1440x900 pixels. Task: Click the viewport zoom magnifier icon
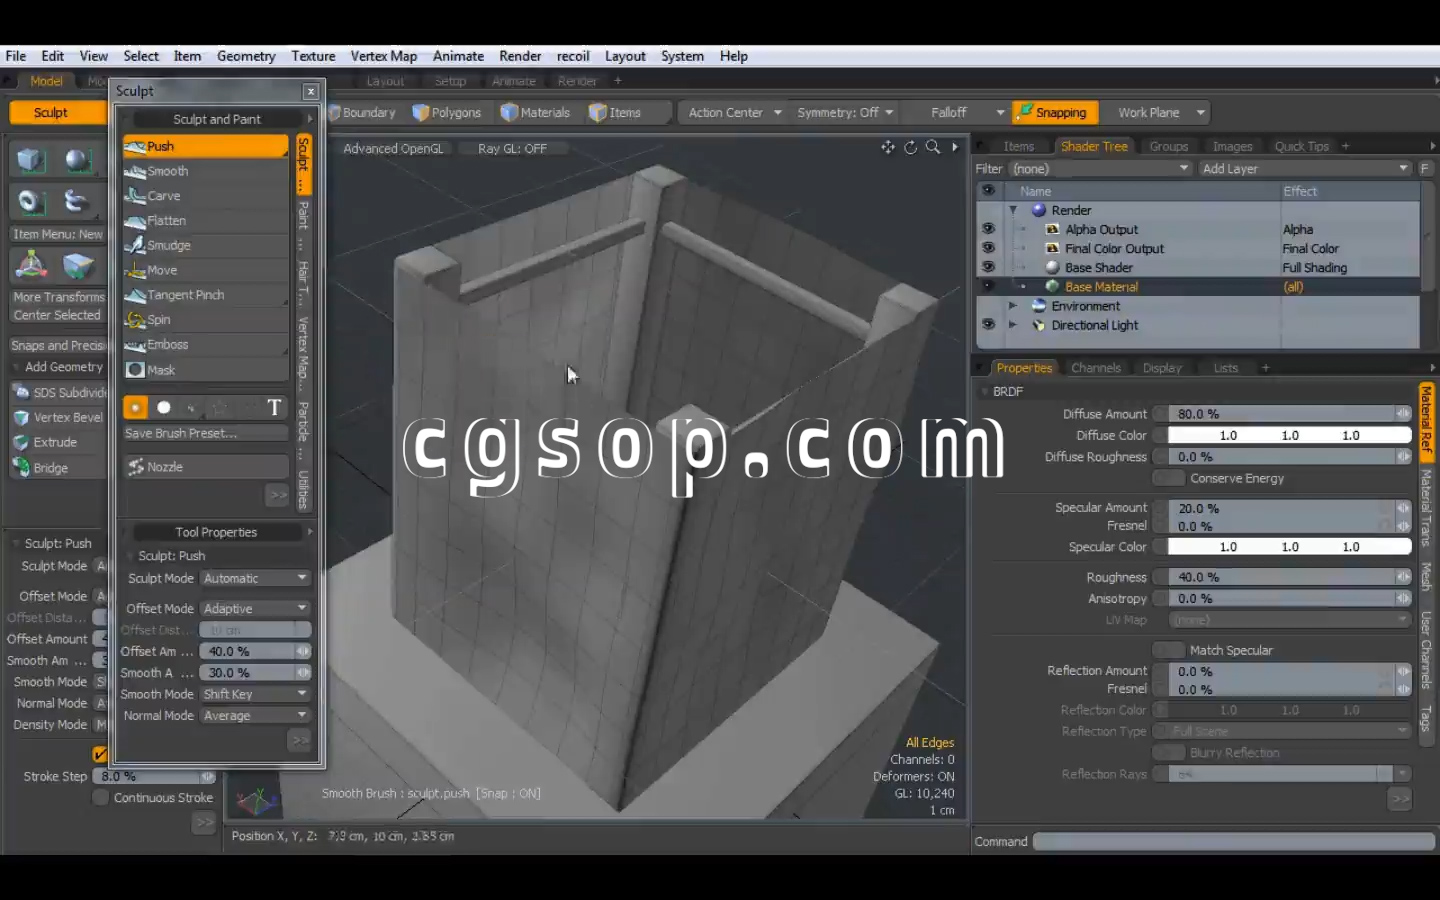click(933, 148)
